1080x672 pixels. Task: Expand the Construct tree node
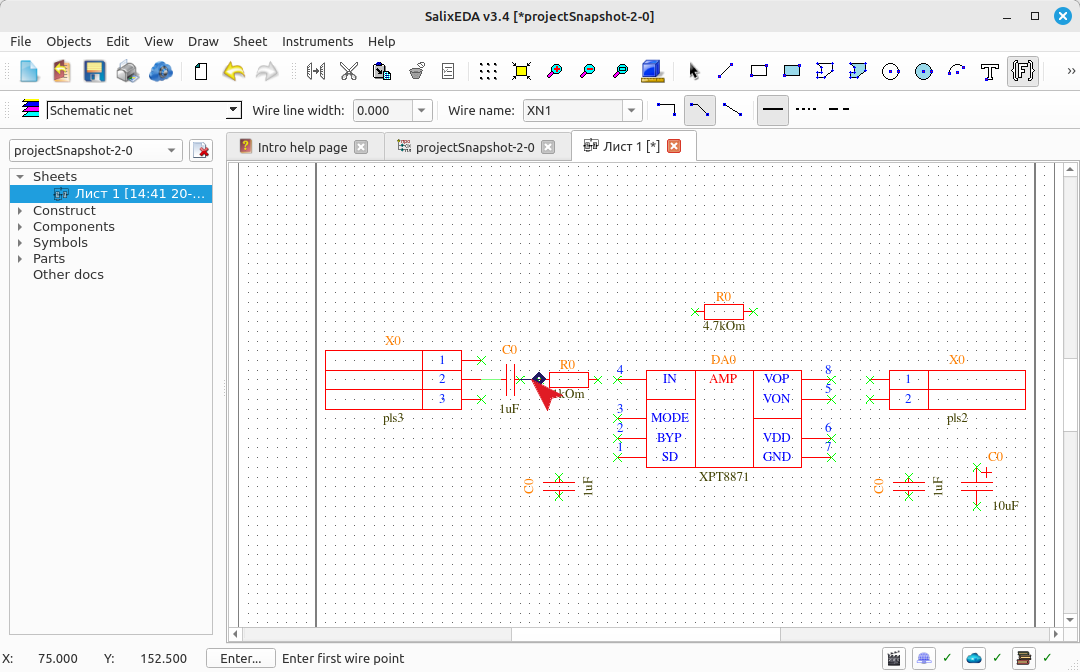coord(20,211)
